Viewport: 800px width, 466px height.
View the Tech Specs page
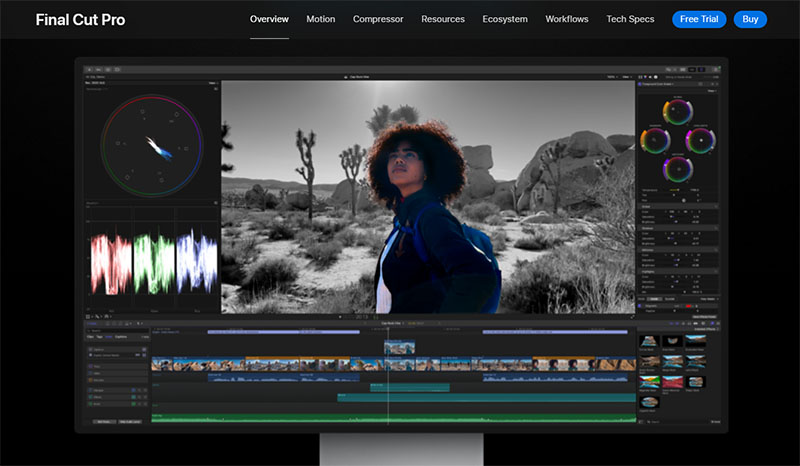tap(630, 19)
